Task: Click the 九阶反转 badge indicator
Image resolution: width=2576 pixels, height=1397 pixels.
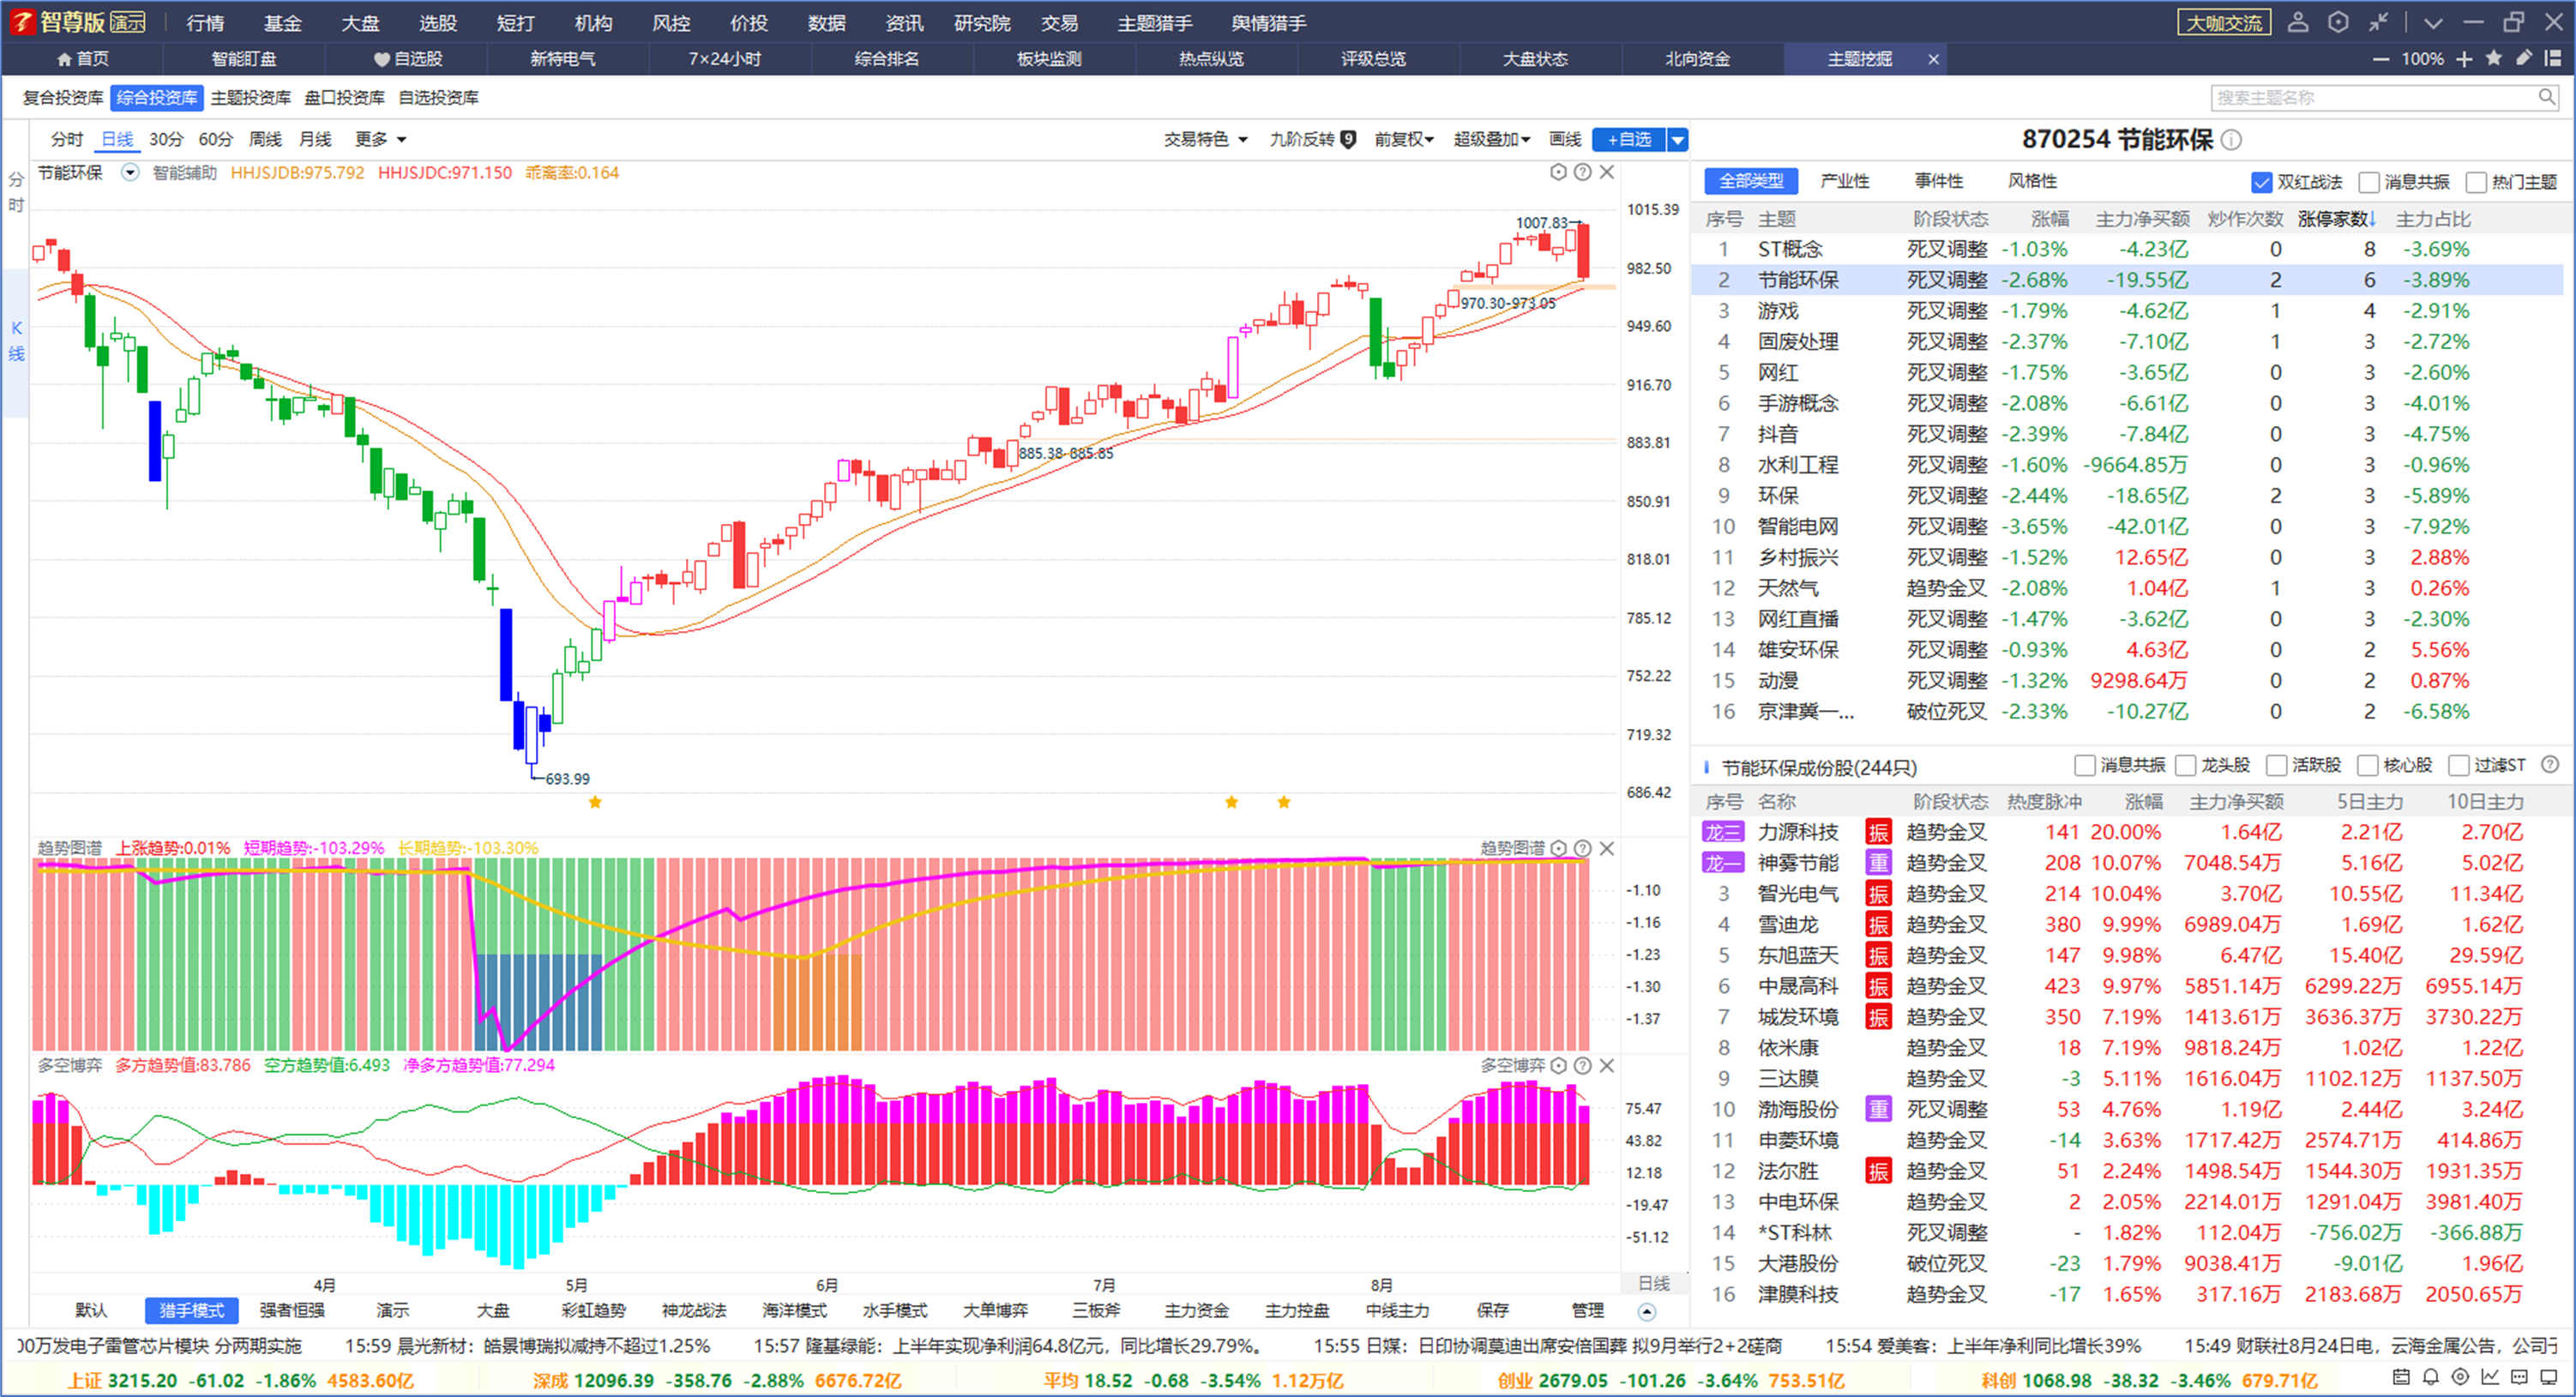Action: 1349,139
